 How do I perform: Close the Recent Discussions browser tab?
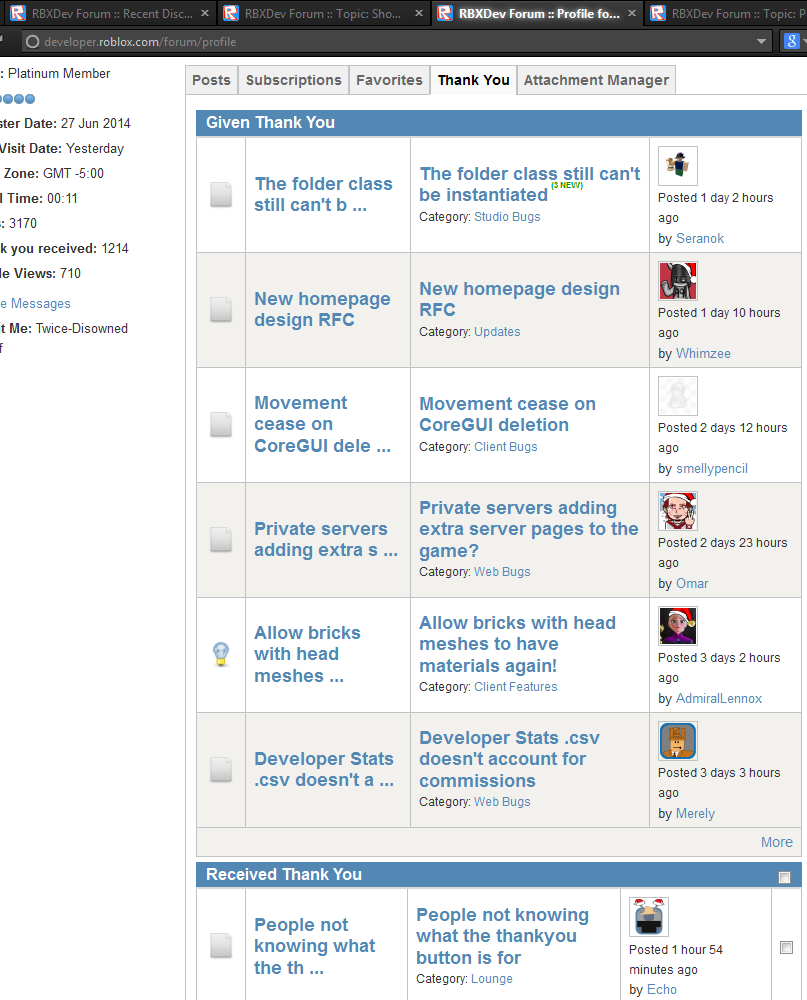[x=205, y=13]
